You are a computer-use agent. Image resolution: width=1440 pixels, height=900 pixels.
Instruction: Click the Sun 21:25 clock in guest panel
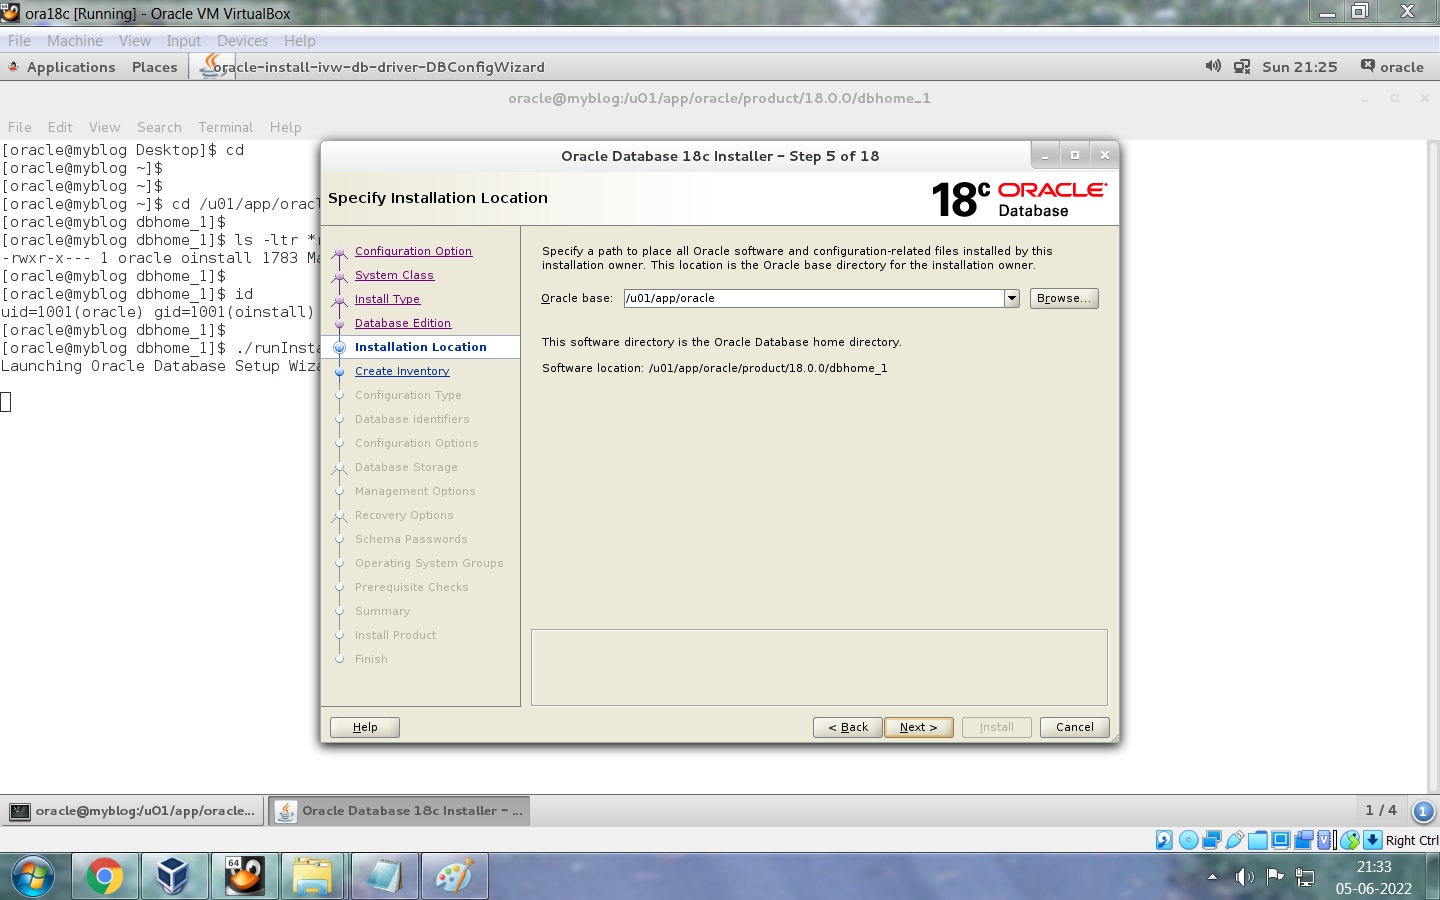coord(1300,67)
